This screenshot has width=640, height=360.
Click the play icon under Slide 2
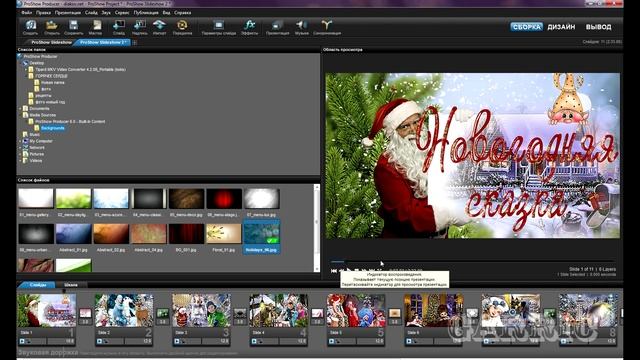point(99,341)
